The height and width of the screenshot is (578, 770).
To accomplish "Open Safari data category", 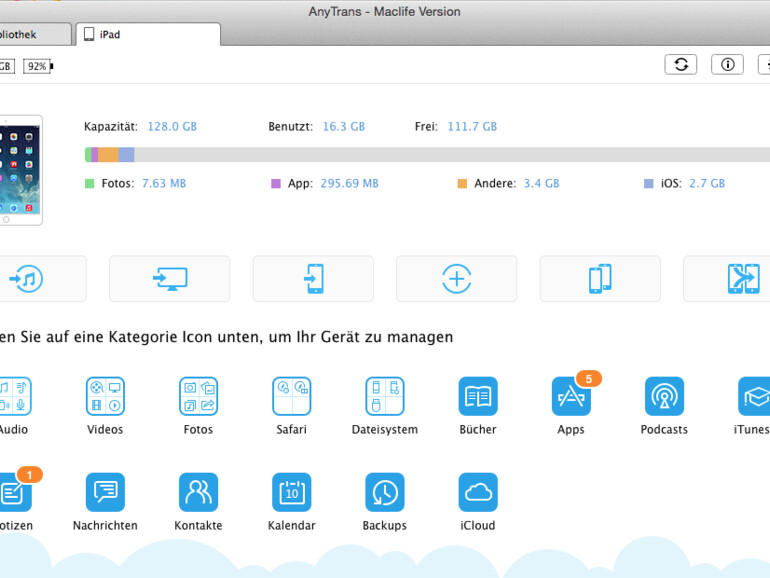I will click(291, 397).
